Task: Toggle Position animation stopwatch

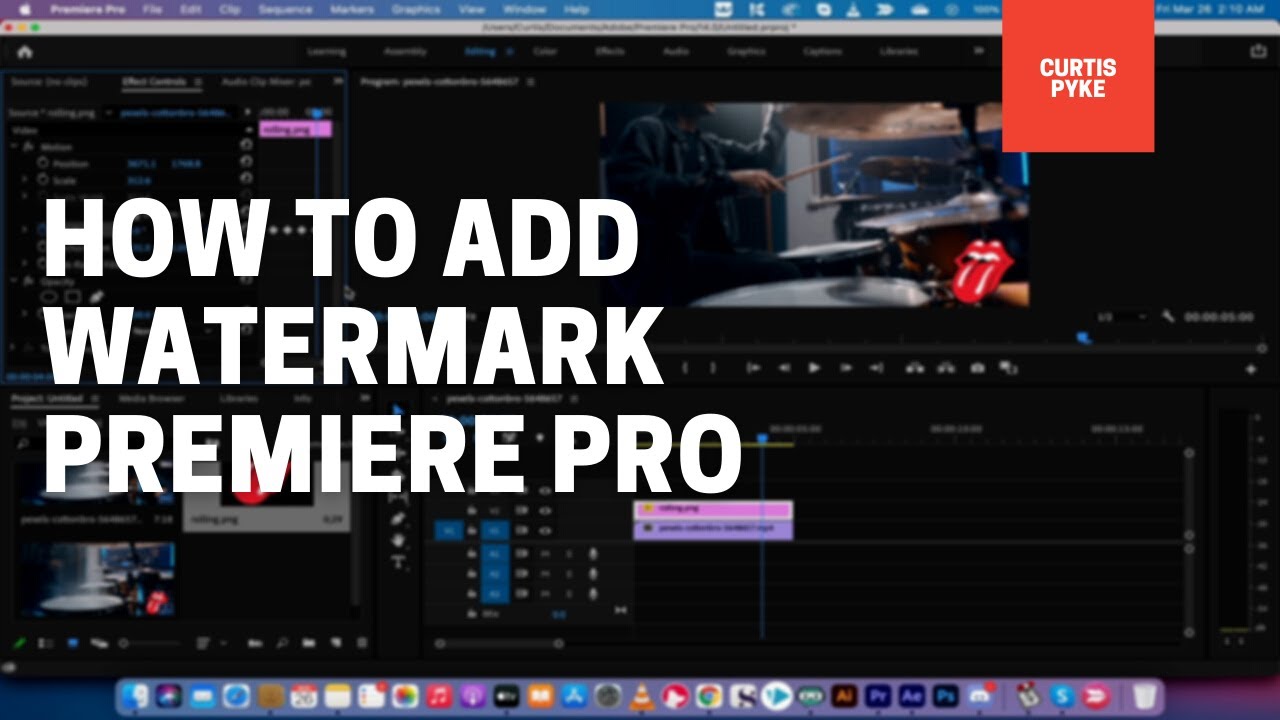Action: click(42, 163)
